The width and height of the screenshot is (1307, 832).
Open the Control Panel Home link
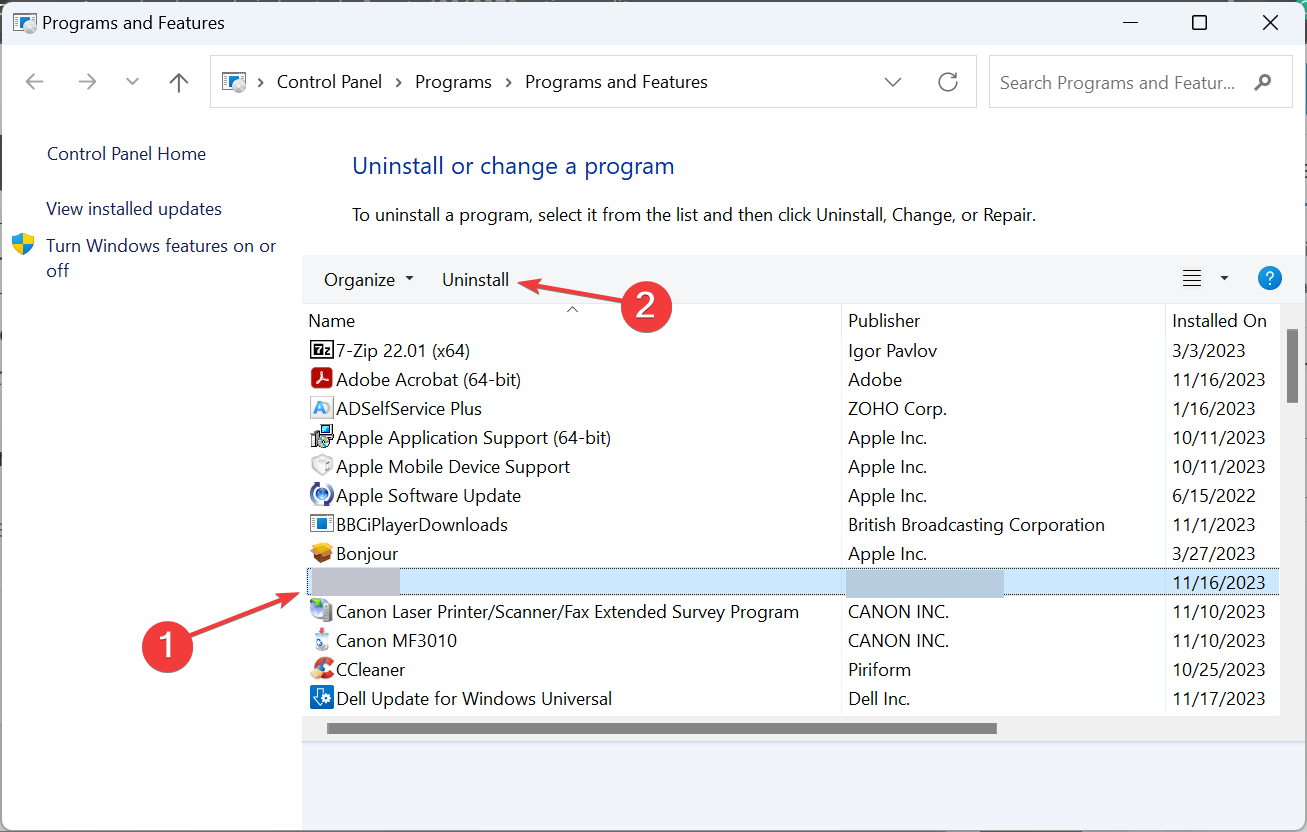(x=126, y=154)
